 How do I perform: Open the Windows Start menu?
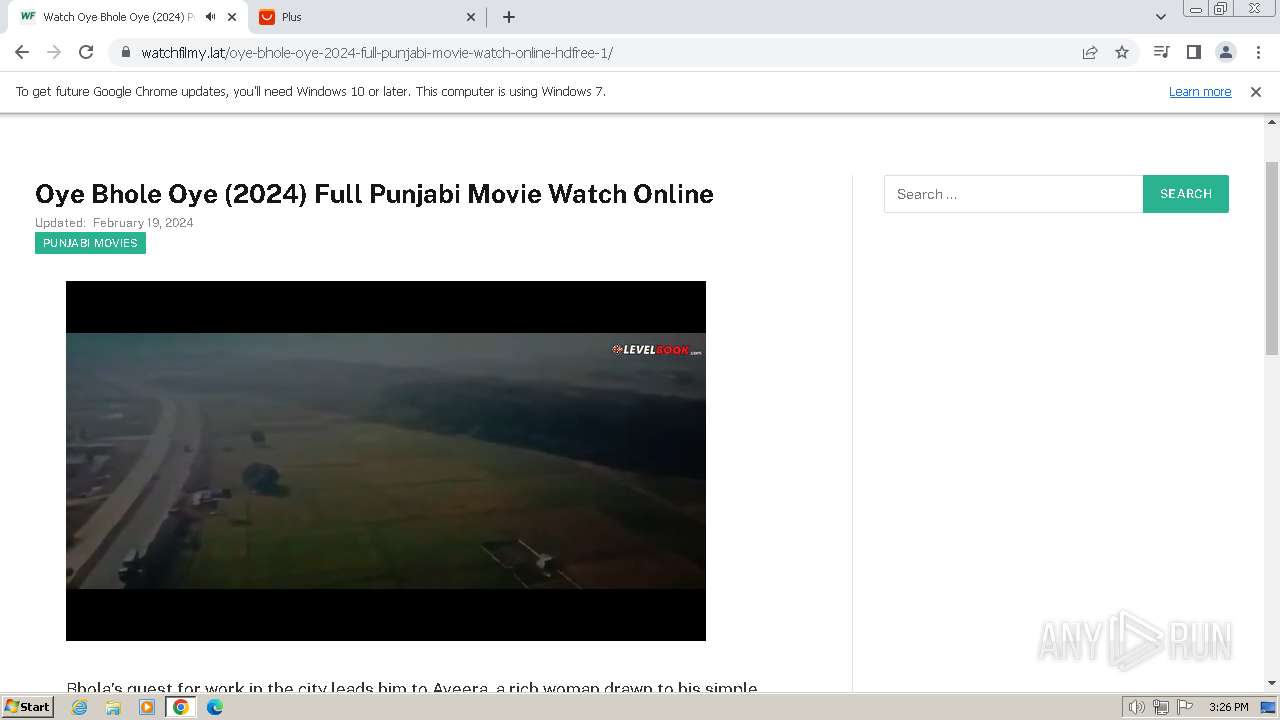click(x=28, y=706)
